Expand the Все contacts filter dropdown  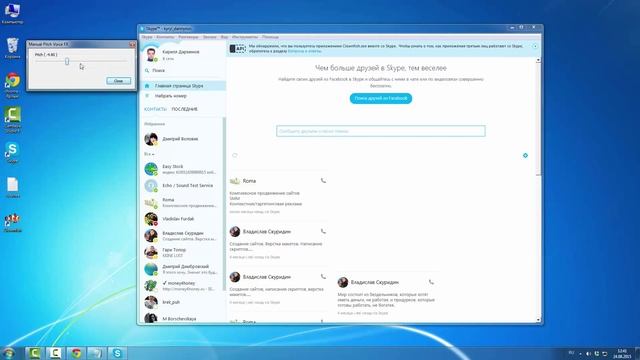click(x=149, y=154)
